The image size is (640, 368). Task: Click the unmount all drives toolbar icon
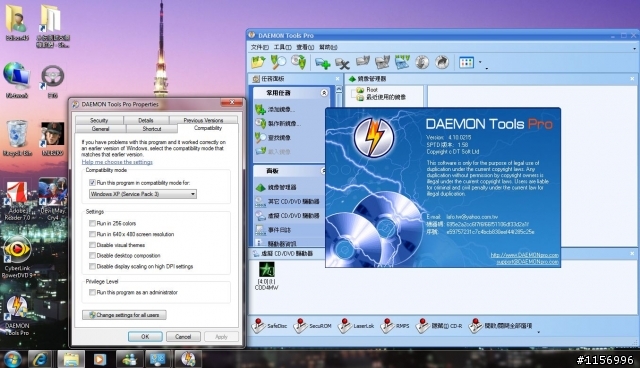[x=402, y=62]
